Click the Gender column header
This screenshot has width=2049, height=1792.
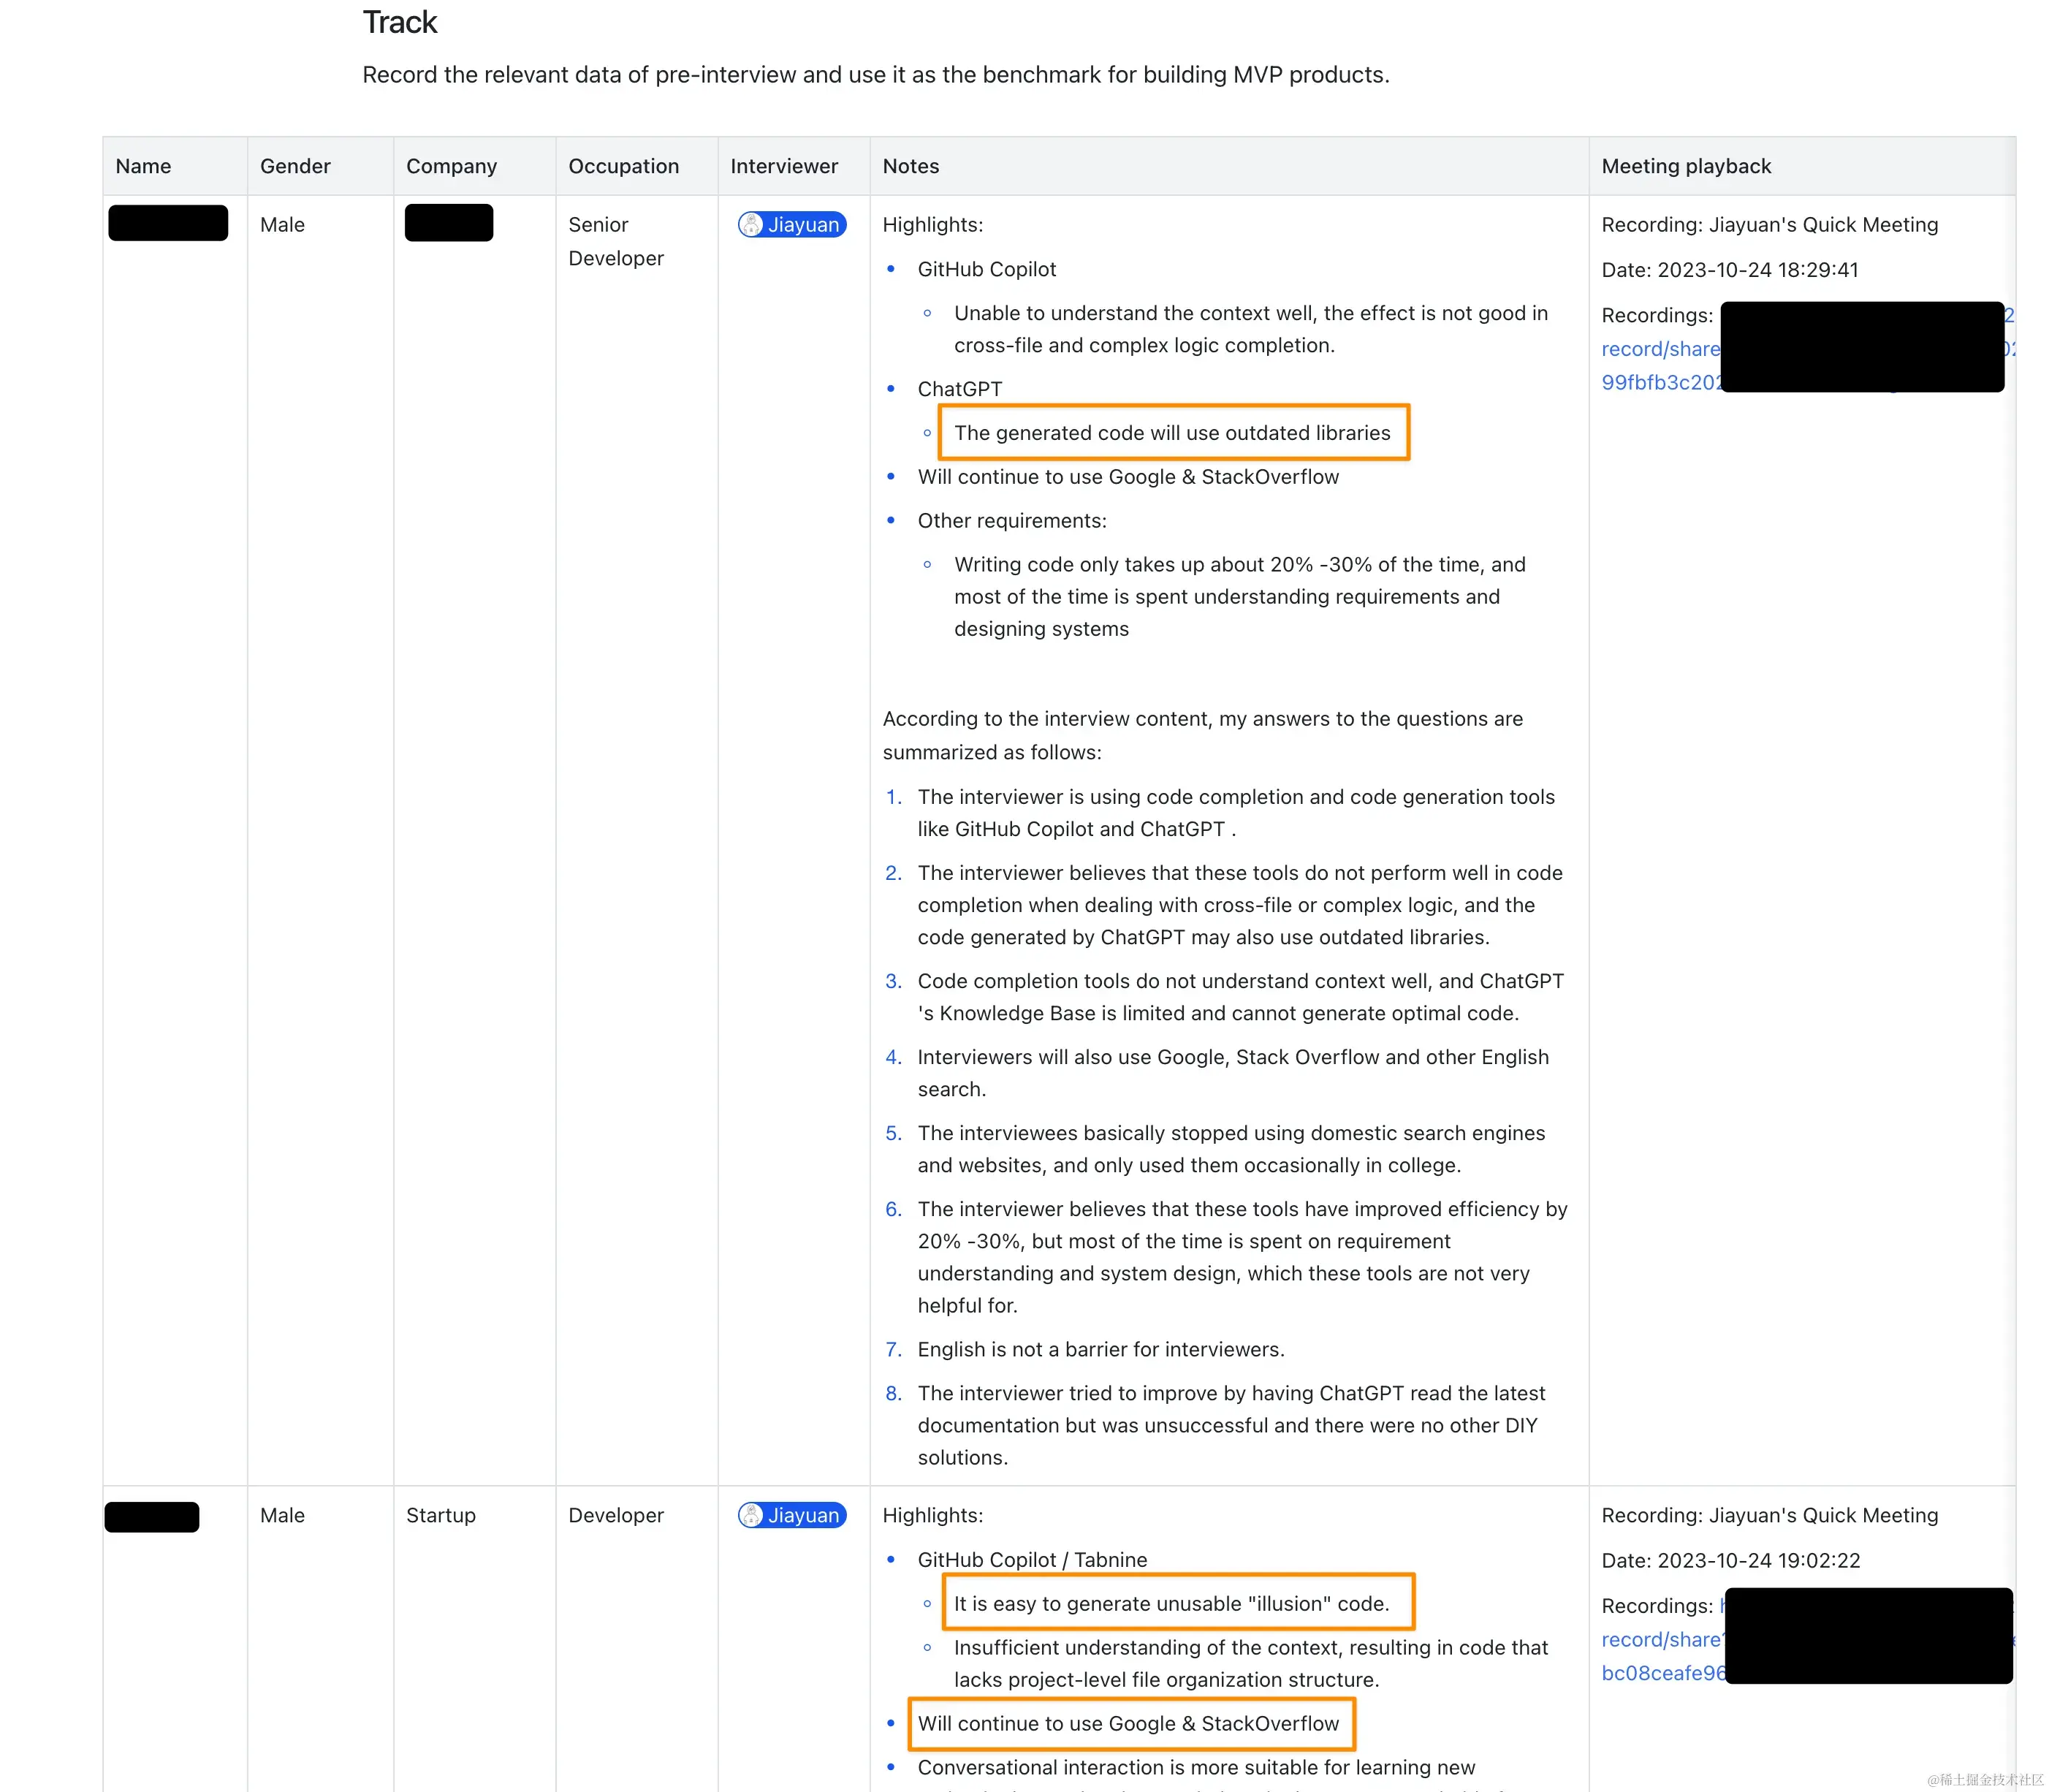(295, 166)
